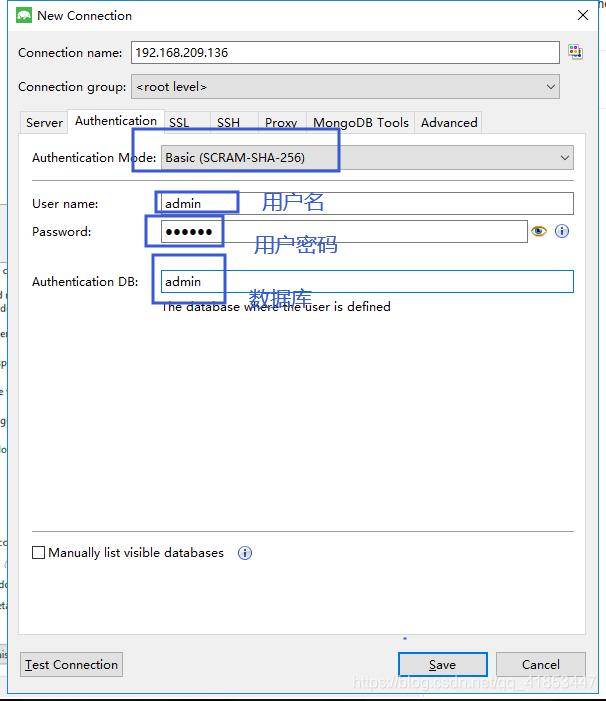The width and height of the screenshot is (606, 701).
Task: Switch to the Proxy tab
Action: [281, 122]
